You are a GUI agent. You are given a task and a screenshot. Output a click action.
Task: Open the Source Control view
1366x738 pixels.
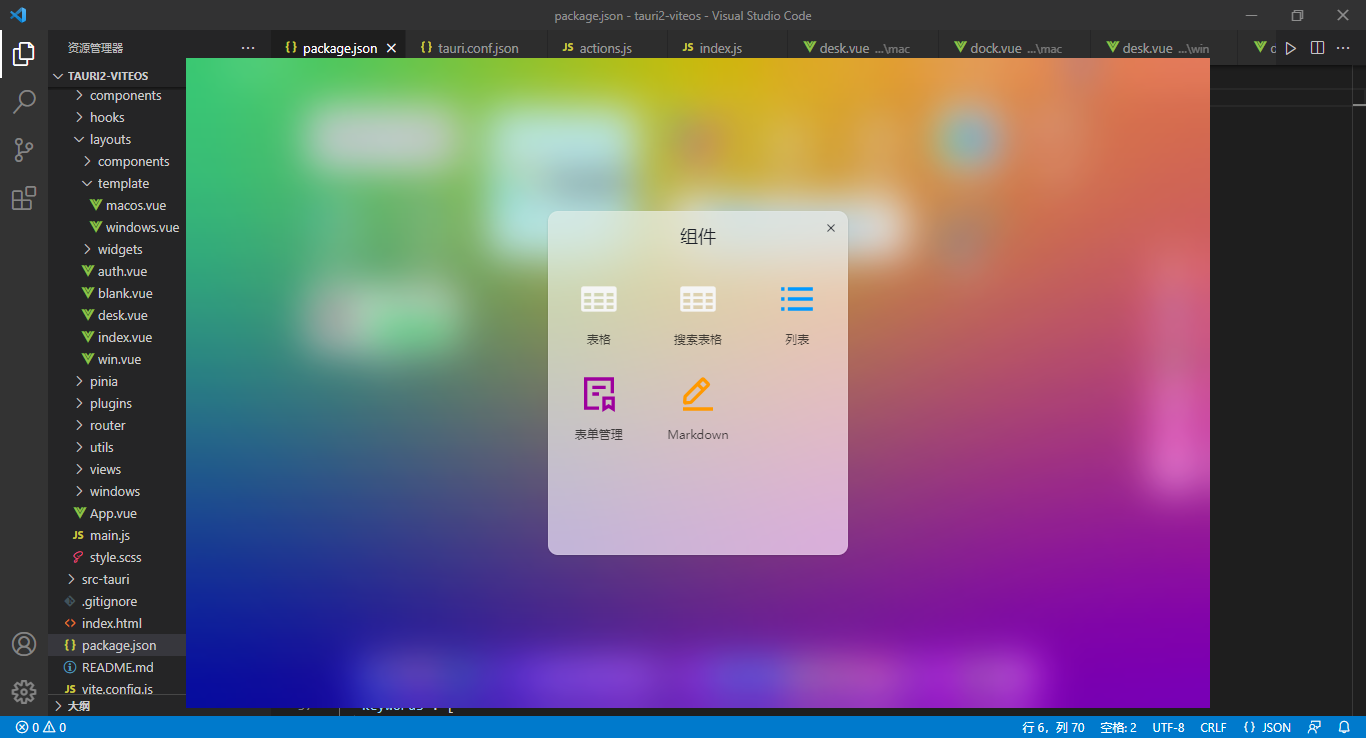pos(24,149)
